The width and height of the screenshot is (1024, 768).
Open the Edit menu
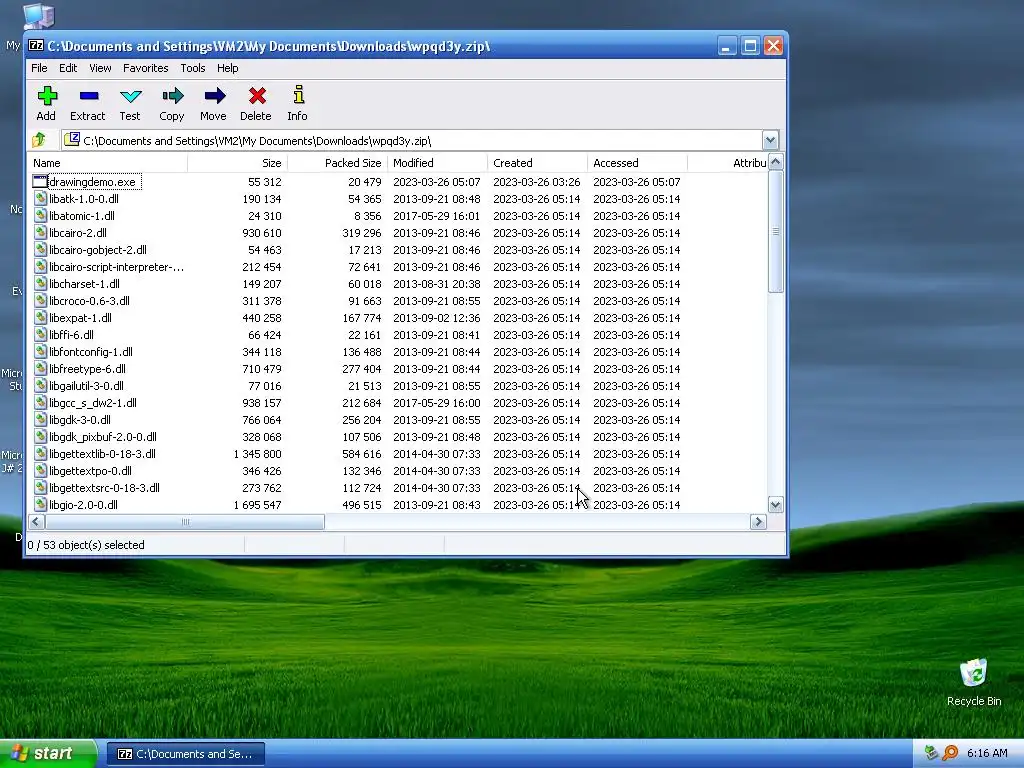point(68,68)
